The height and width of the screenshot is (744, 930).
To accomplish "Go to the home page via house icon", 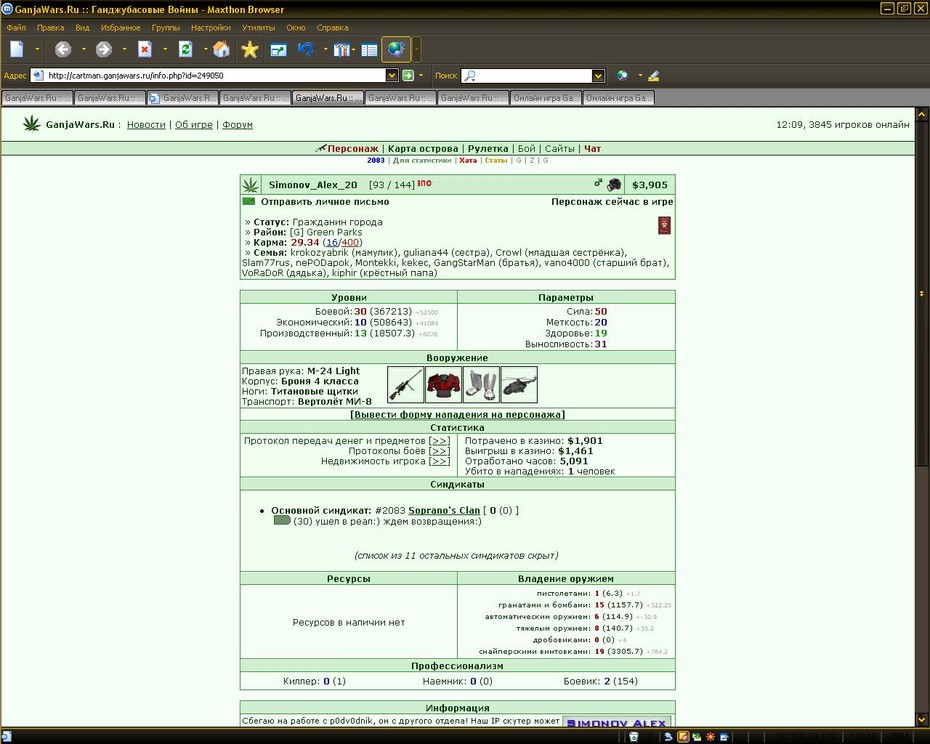I will click(221, 49).
